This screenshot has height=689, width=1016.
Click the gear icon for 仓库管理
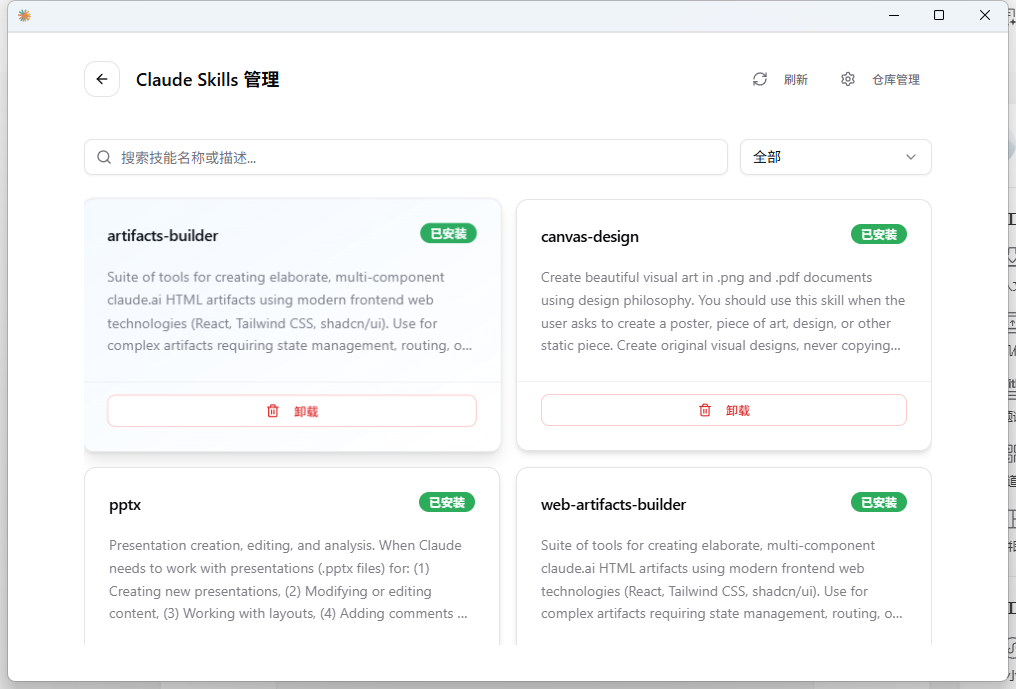tap(848, 79)
